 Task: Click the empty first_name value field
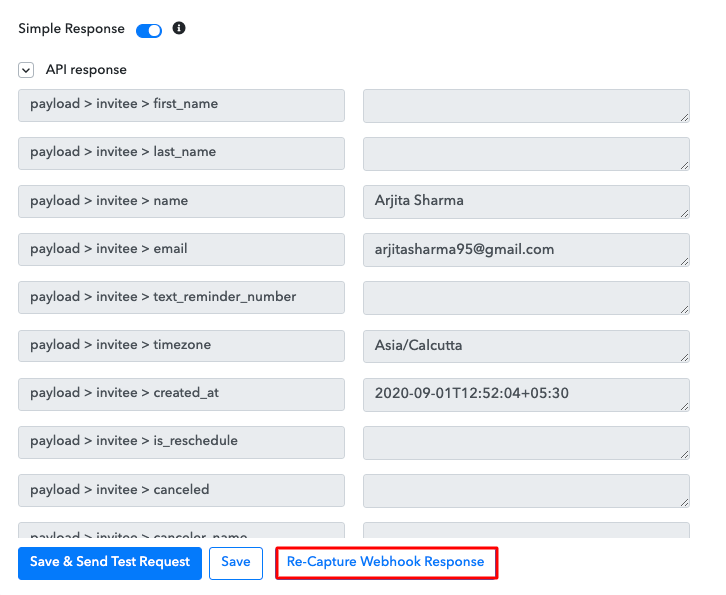[525, 105]
